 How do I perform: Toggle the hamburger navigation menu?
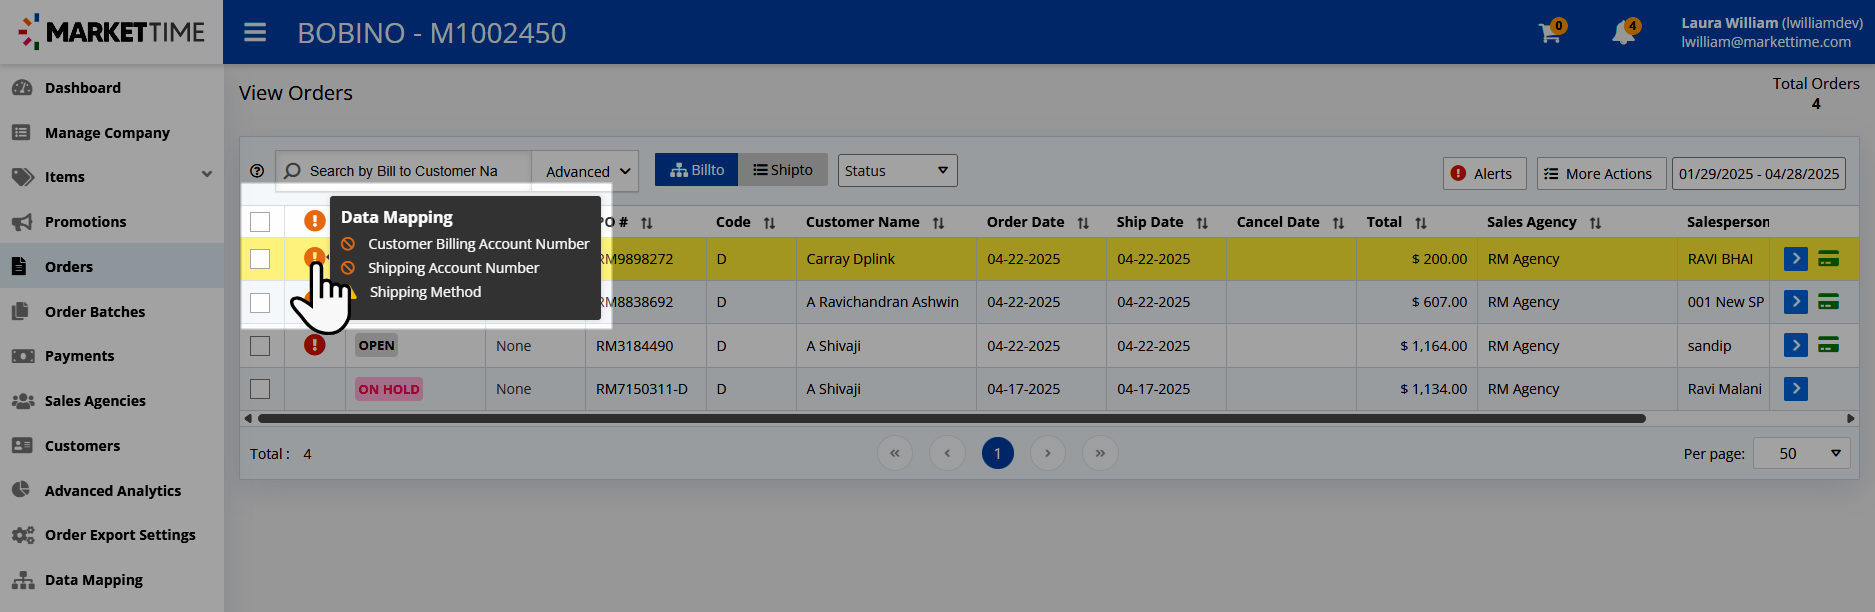(255, 33)
